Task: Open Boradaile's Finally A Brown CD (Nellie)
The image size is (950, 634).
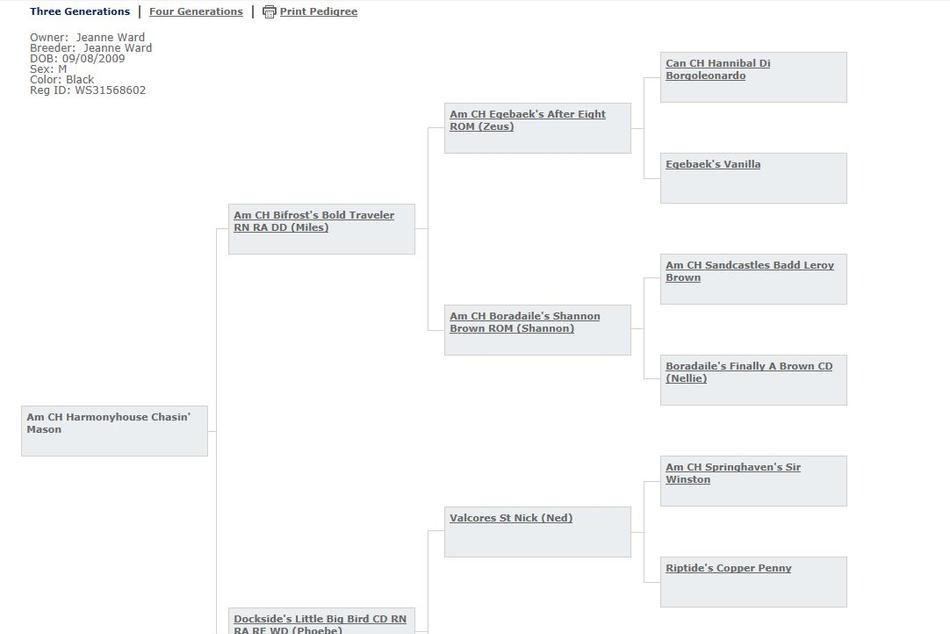Action: [x=749, y=372]
